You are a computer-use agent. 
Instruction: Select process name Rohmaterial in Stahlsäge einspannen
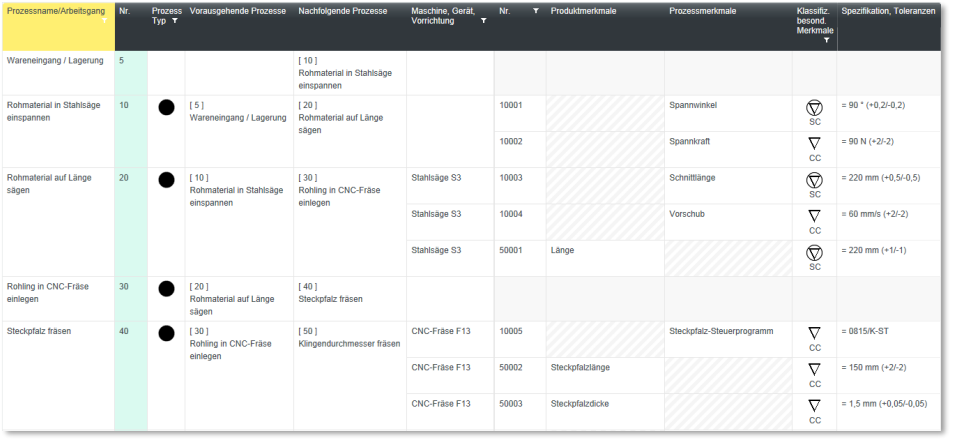pyautogui.click(x=53, y=111)
